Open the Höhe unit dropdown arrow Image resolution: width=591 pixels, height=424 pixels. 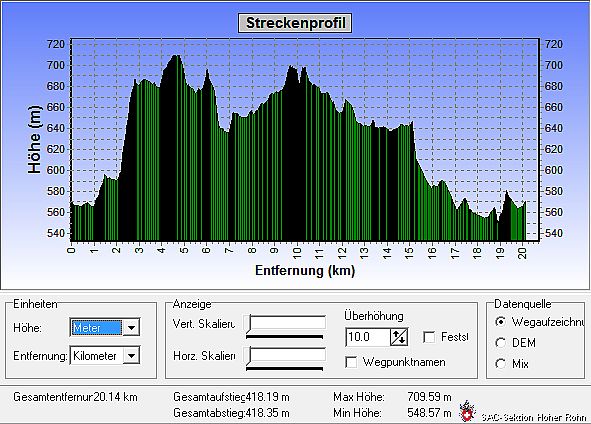[x=131, y=328]
